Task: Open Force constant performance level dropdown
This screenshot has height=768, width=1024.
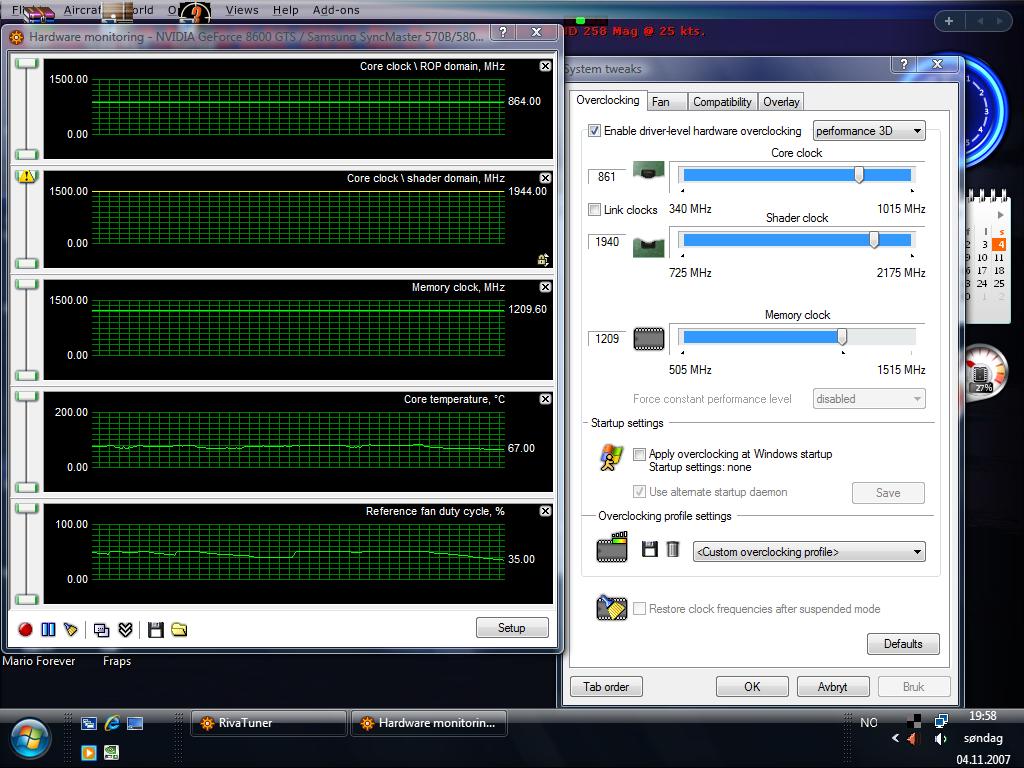Action: pos(869,399)
